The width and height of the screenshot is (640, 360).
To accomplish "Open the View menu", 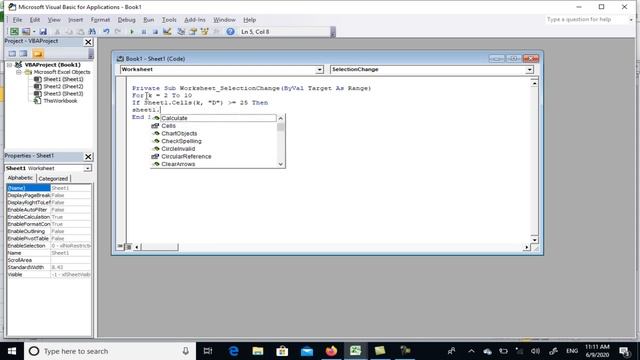I will coord(54,20).
